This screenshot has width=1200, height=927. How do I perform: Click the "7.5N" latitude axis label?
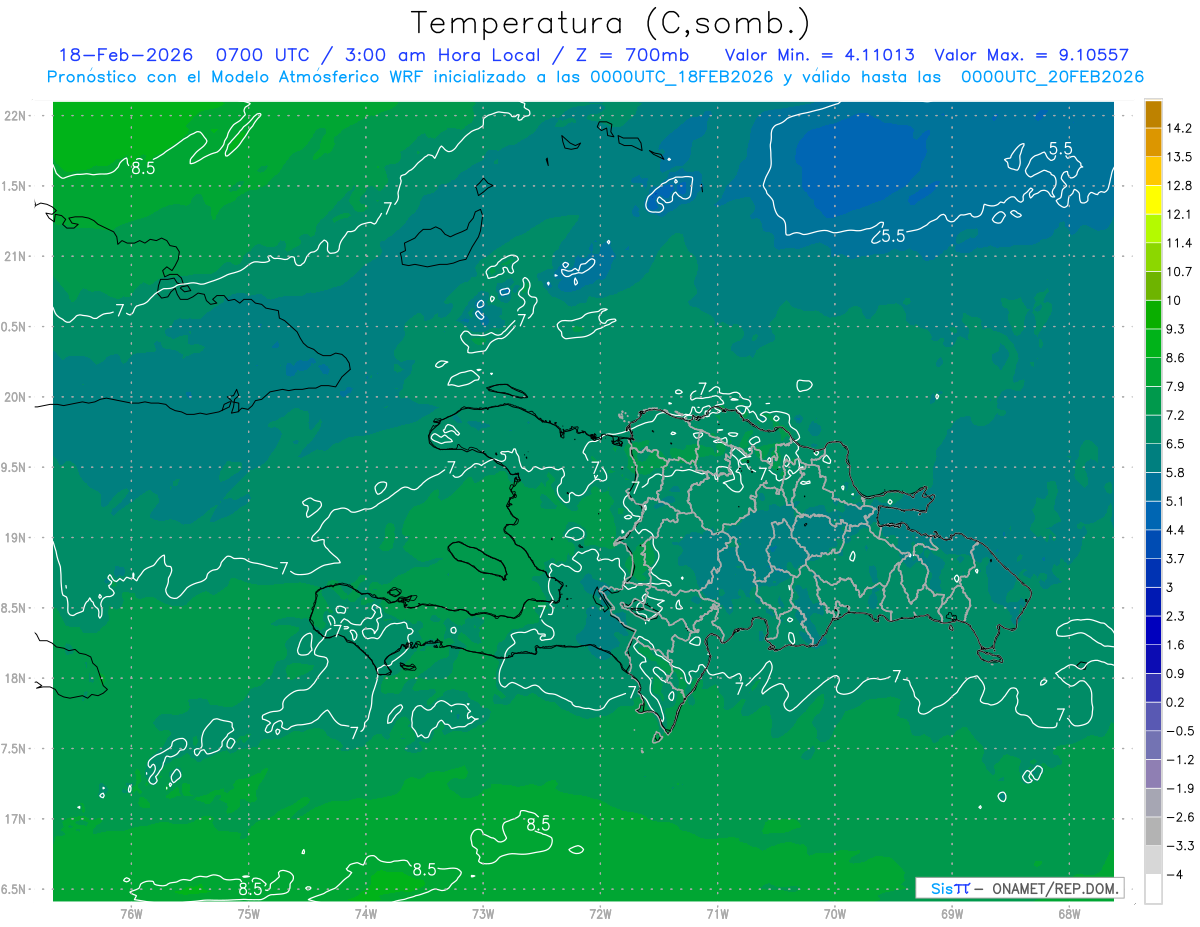click(x=14, y=749)
